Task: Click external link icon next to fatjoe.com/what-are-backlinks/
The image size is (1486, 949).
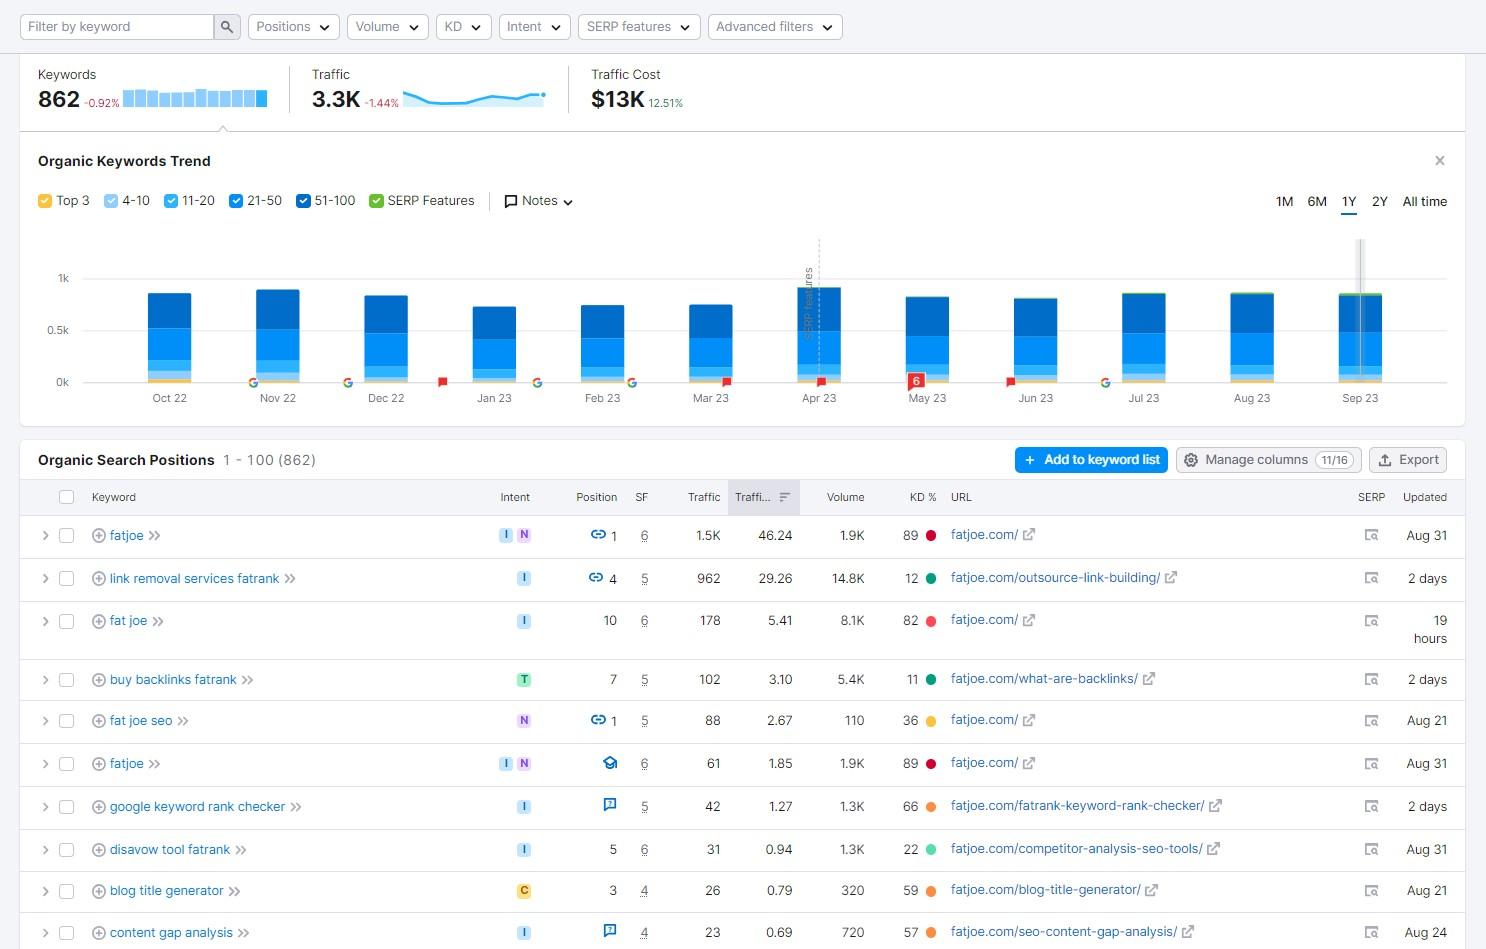Action: [x=1149, y=678]
